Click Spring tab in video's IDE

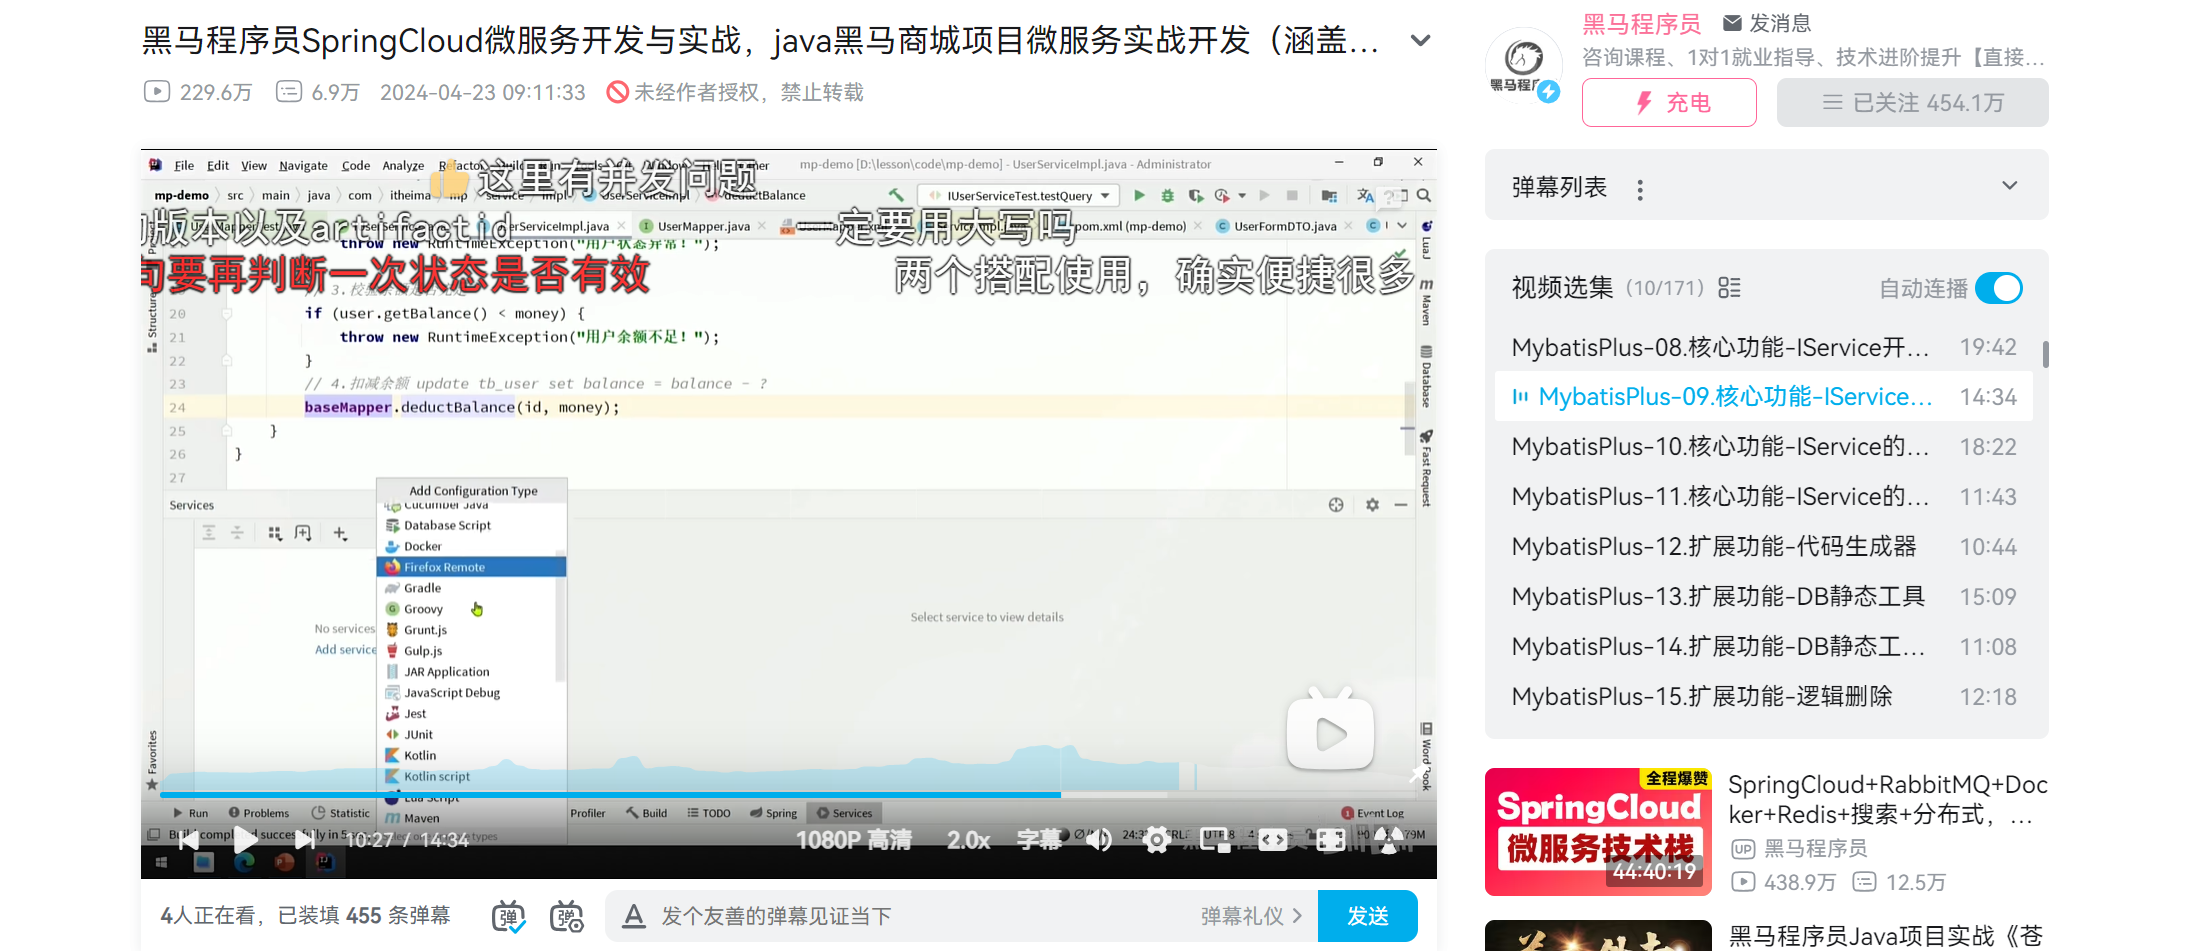point(774,813)
